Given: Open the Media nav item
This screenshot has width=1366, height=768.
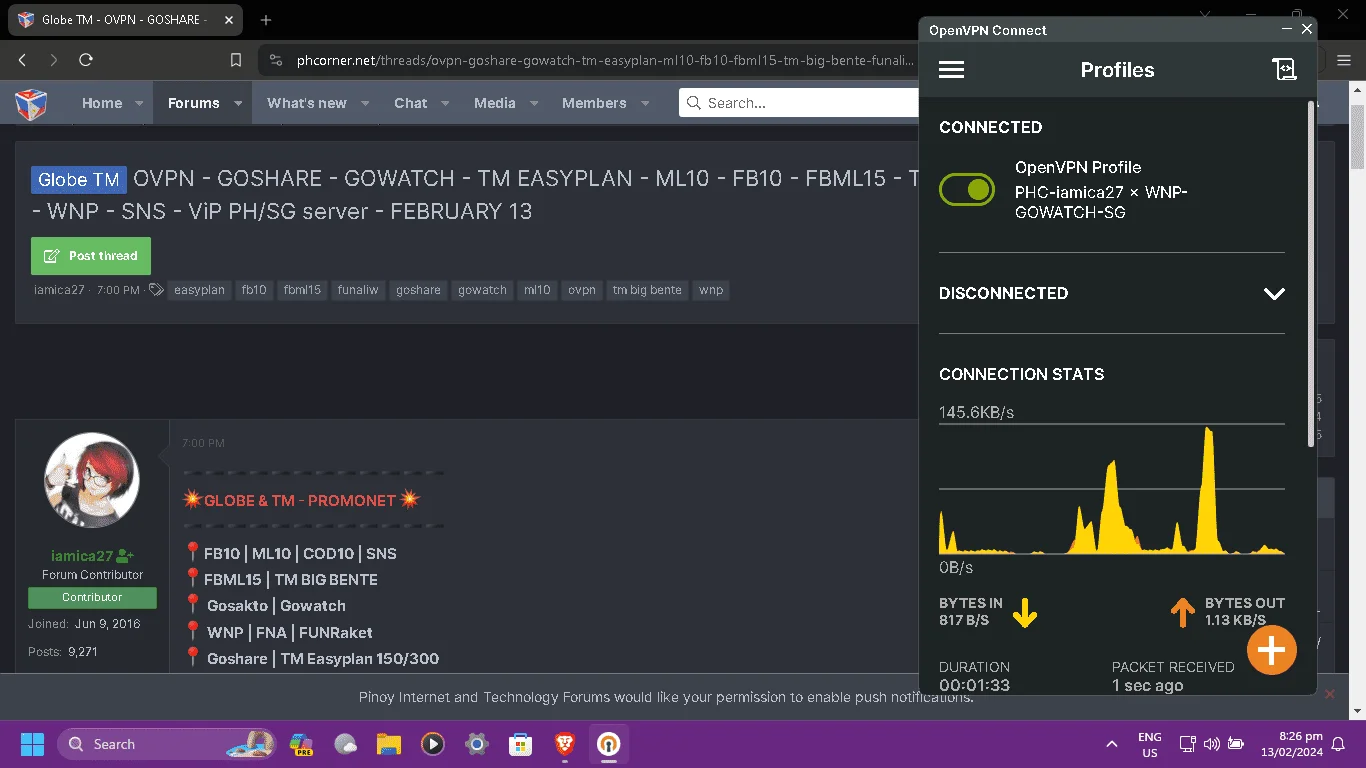Looking at the screenshot, I should pyautogui.click(x=495, y=103).
